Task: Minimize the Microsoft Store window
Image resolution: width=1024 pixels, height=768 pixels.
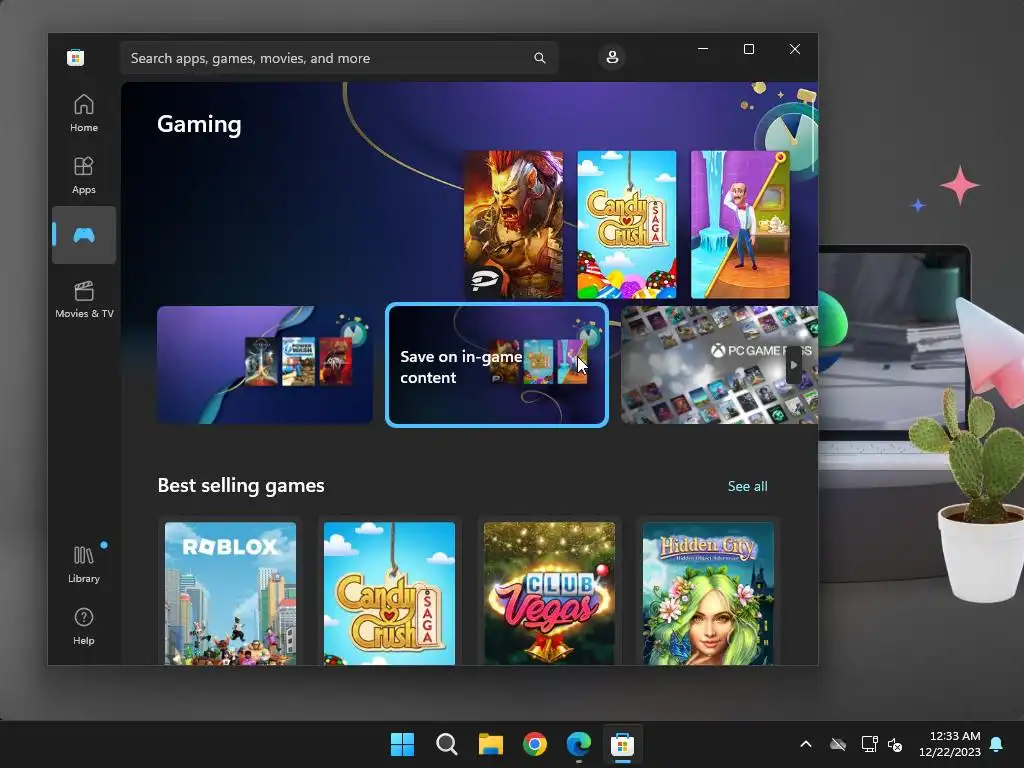Action: pyautogui.click(x=703, y=49)
